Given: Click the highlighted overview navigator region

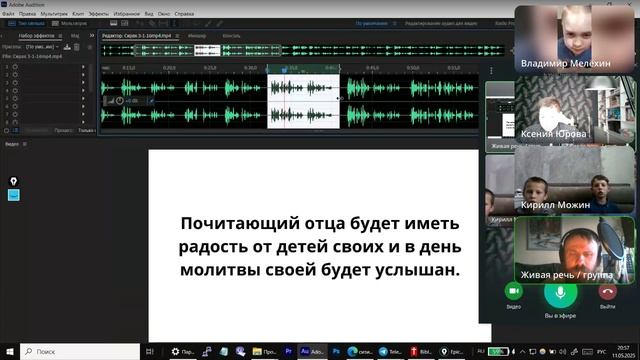Looking at the screenshot, I should point(207,51).
